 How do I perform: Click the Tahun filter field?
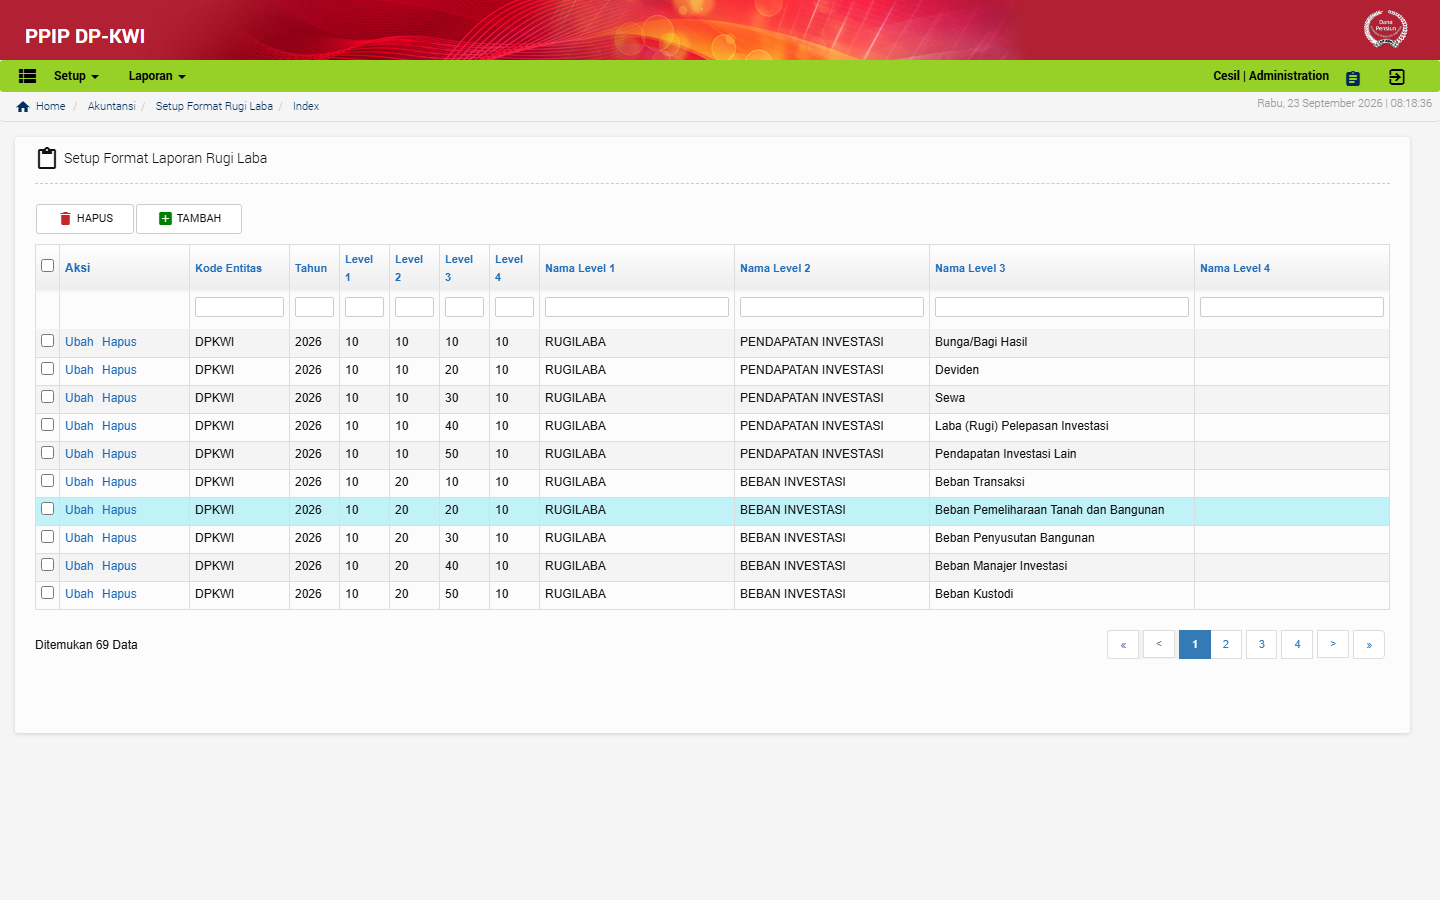[314, 307]
